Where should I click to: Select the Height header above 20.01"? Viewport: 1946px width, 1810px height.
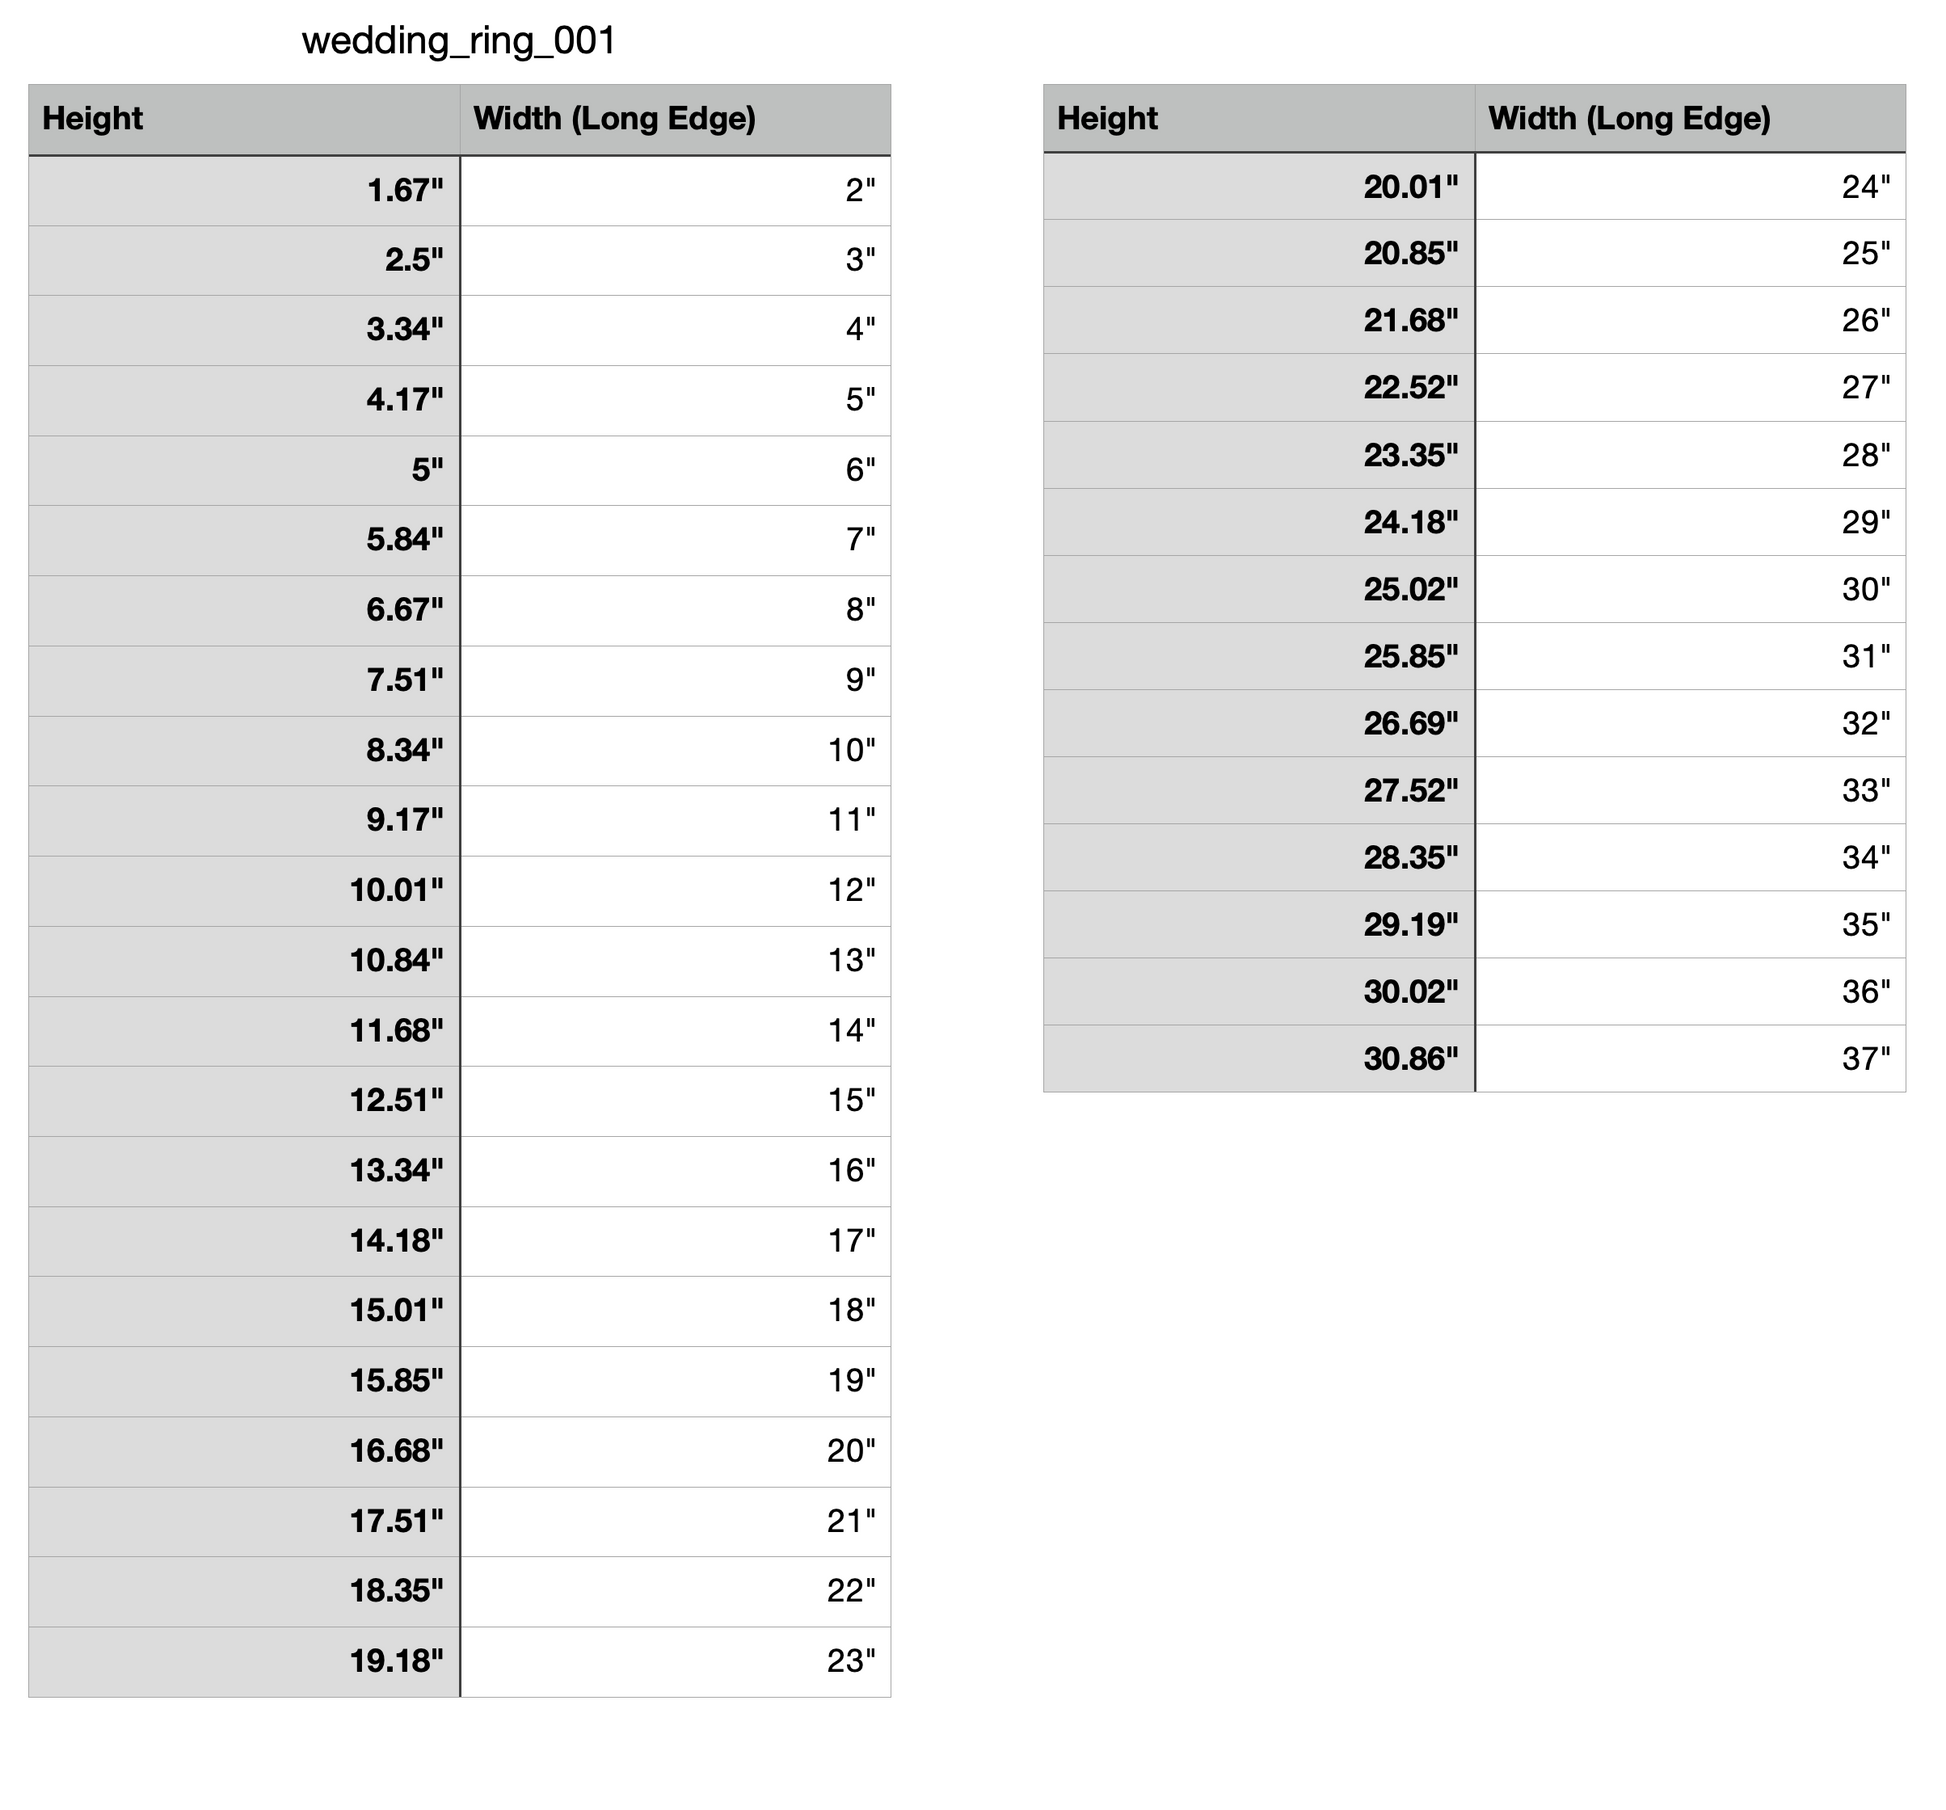(1259, 119)
